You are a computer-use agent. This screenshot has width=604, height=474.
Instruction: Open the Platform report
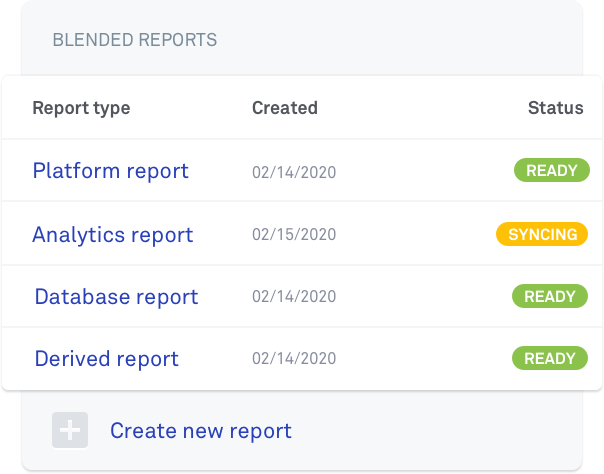(x=110, y=171)
